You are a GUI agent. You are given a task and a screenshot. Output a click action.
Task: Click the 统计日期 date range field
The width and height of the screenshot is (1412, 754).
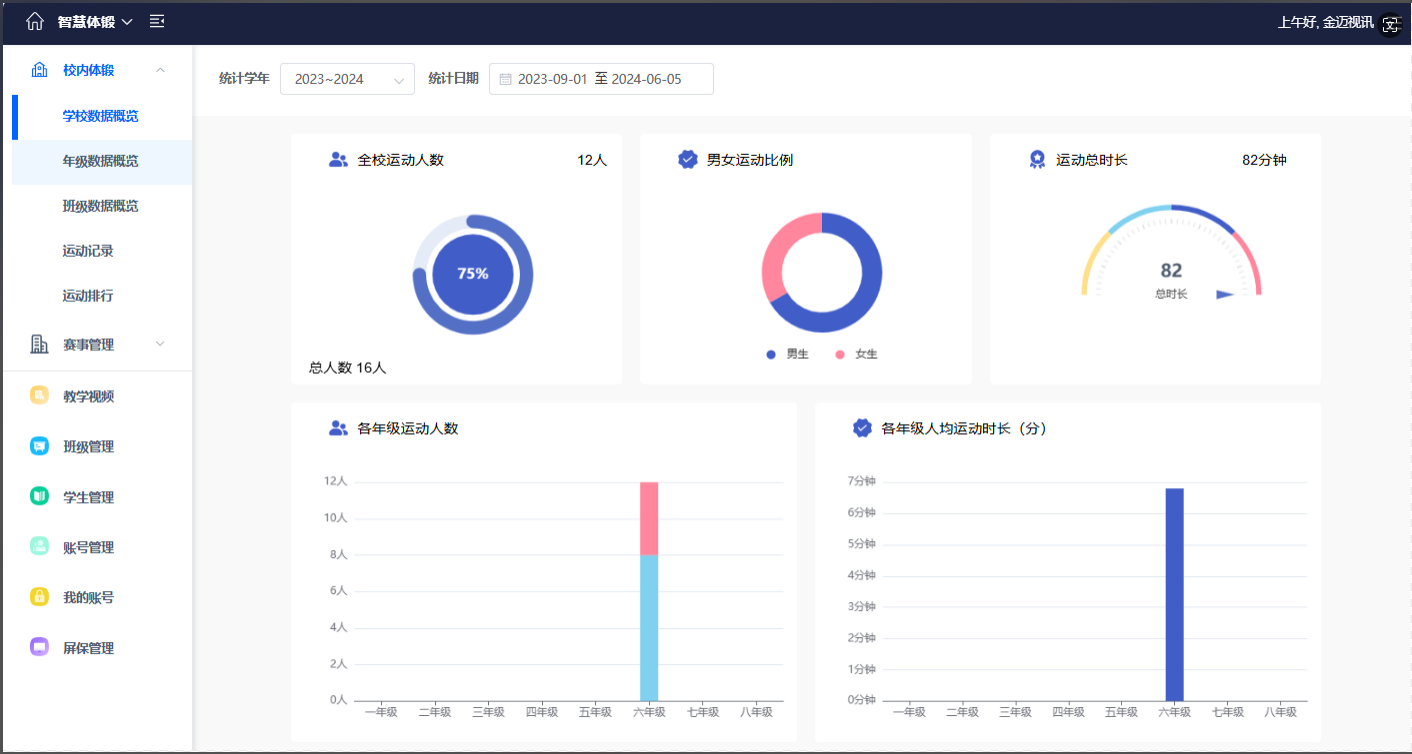[x=601, y=79]
